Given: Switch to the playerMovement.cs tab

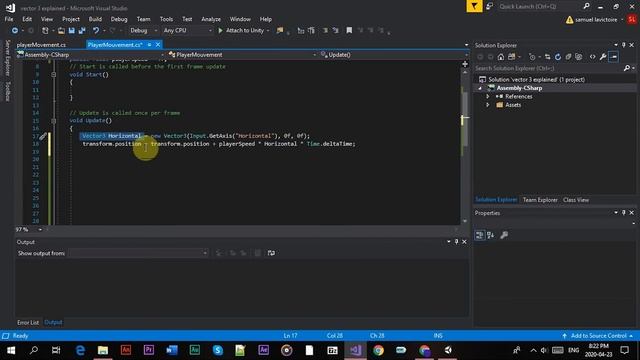Looking at the screenshot, I should click(x=41, y=45).
